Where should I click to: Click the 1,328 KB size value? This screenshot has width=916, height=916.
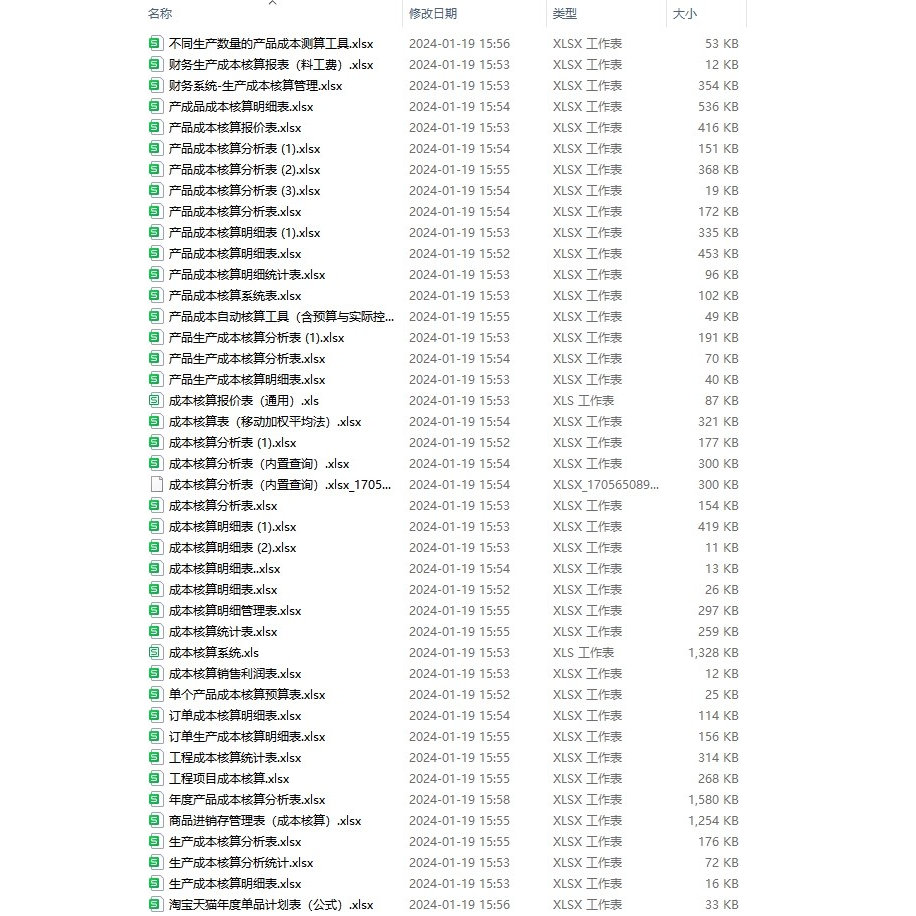[713, 653]
